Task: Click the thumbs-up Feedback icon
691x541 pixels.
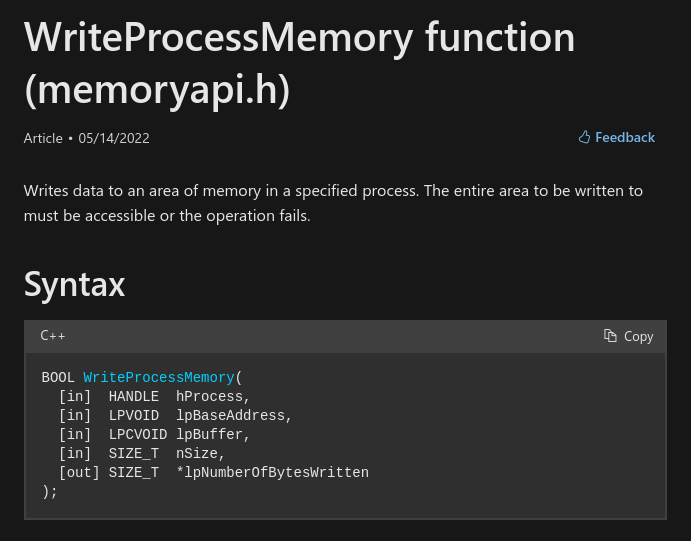Action: [585, 138]
